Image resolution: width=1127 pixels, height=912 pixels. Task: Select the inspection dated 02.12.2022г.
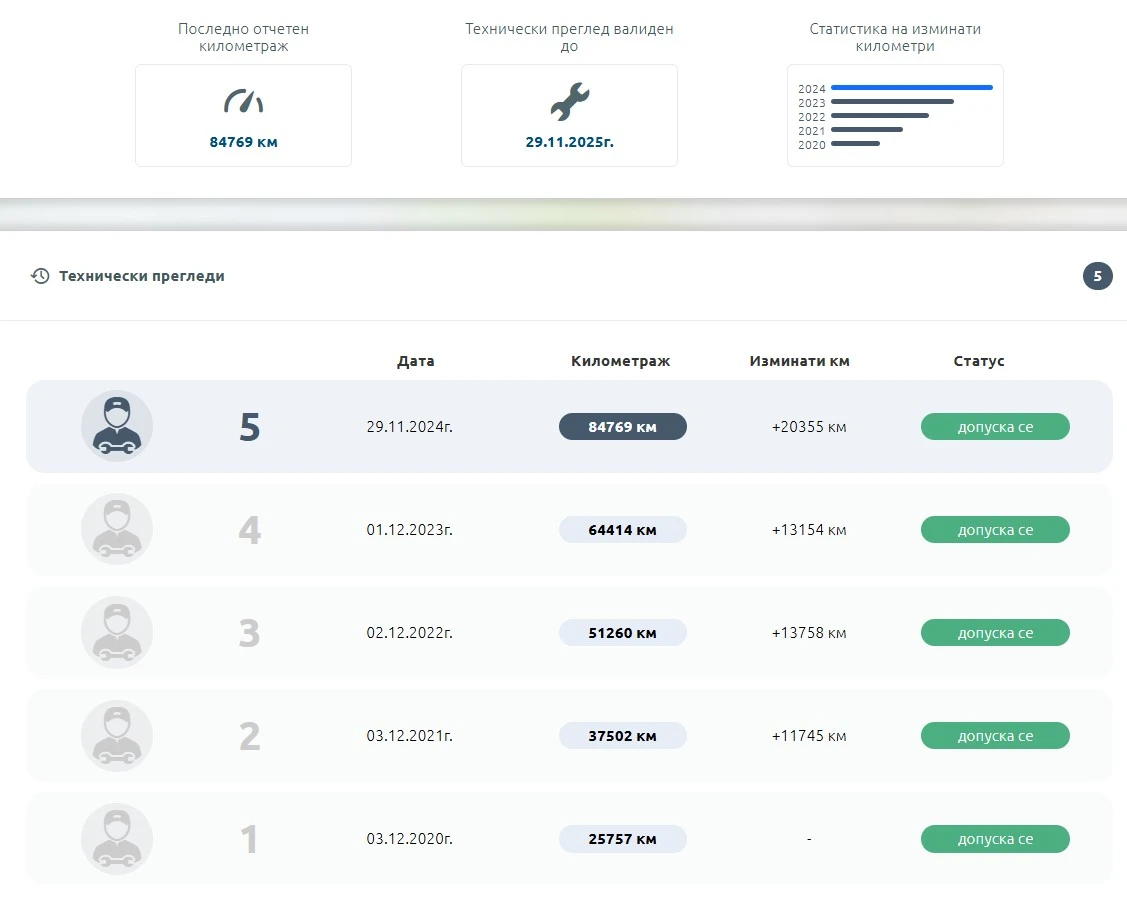tap(409, 633)
